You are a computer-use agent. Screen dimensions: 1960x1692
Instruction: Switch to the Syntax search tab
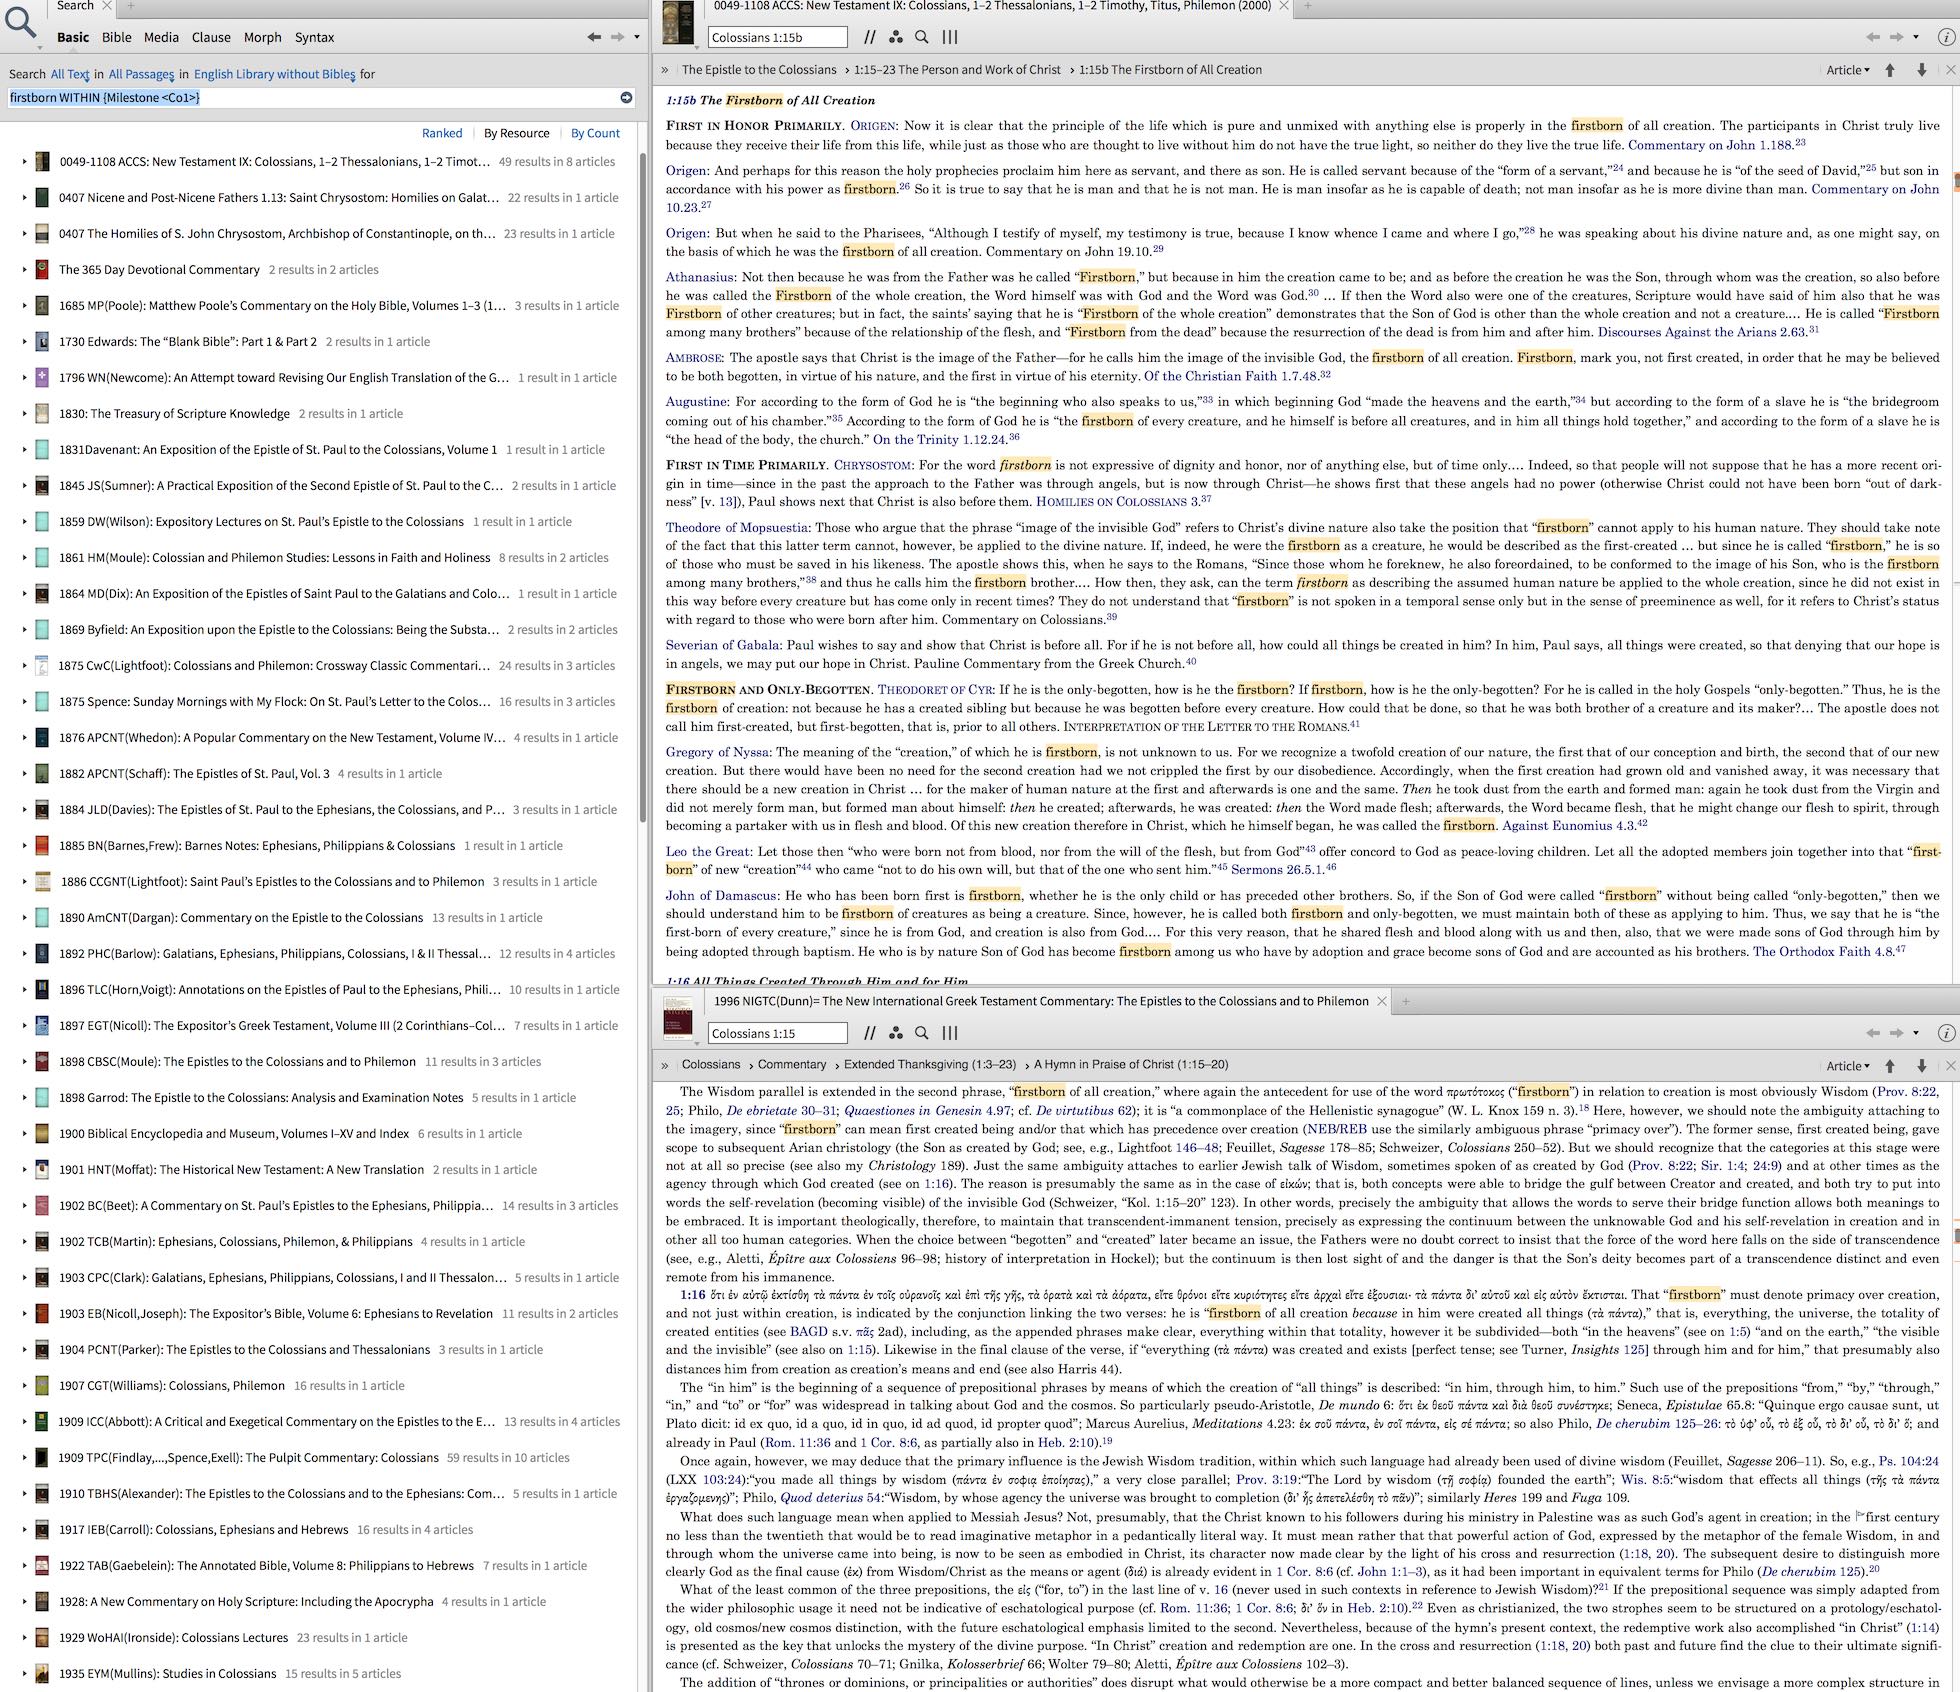(x=314, y=37)
